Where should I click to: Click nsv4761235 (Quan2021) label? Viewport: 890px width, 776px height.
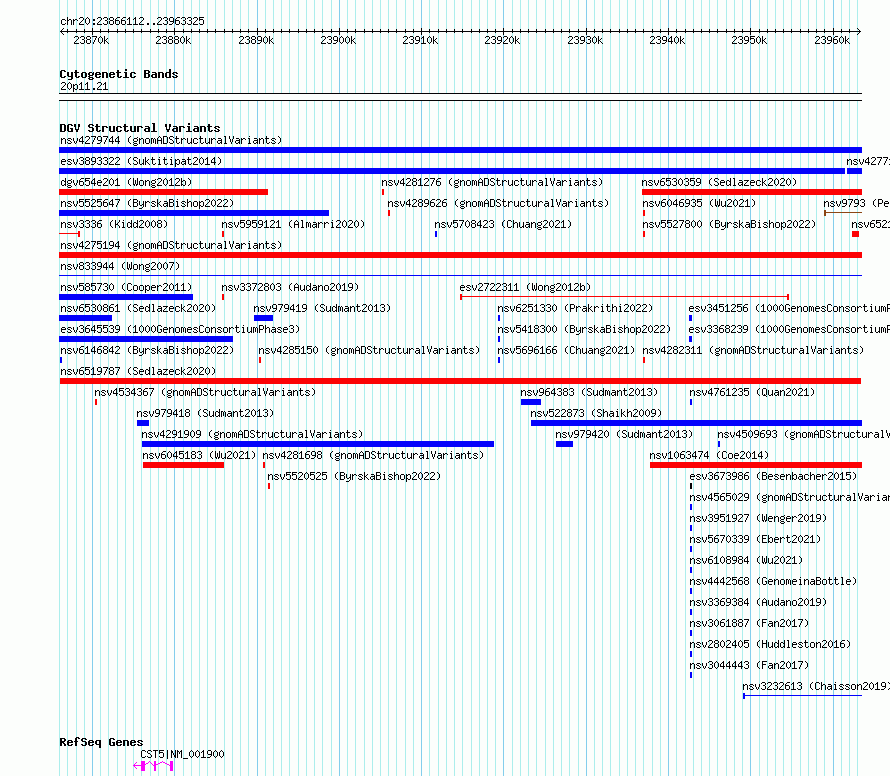coord(752,392)
